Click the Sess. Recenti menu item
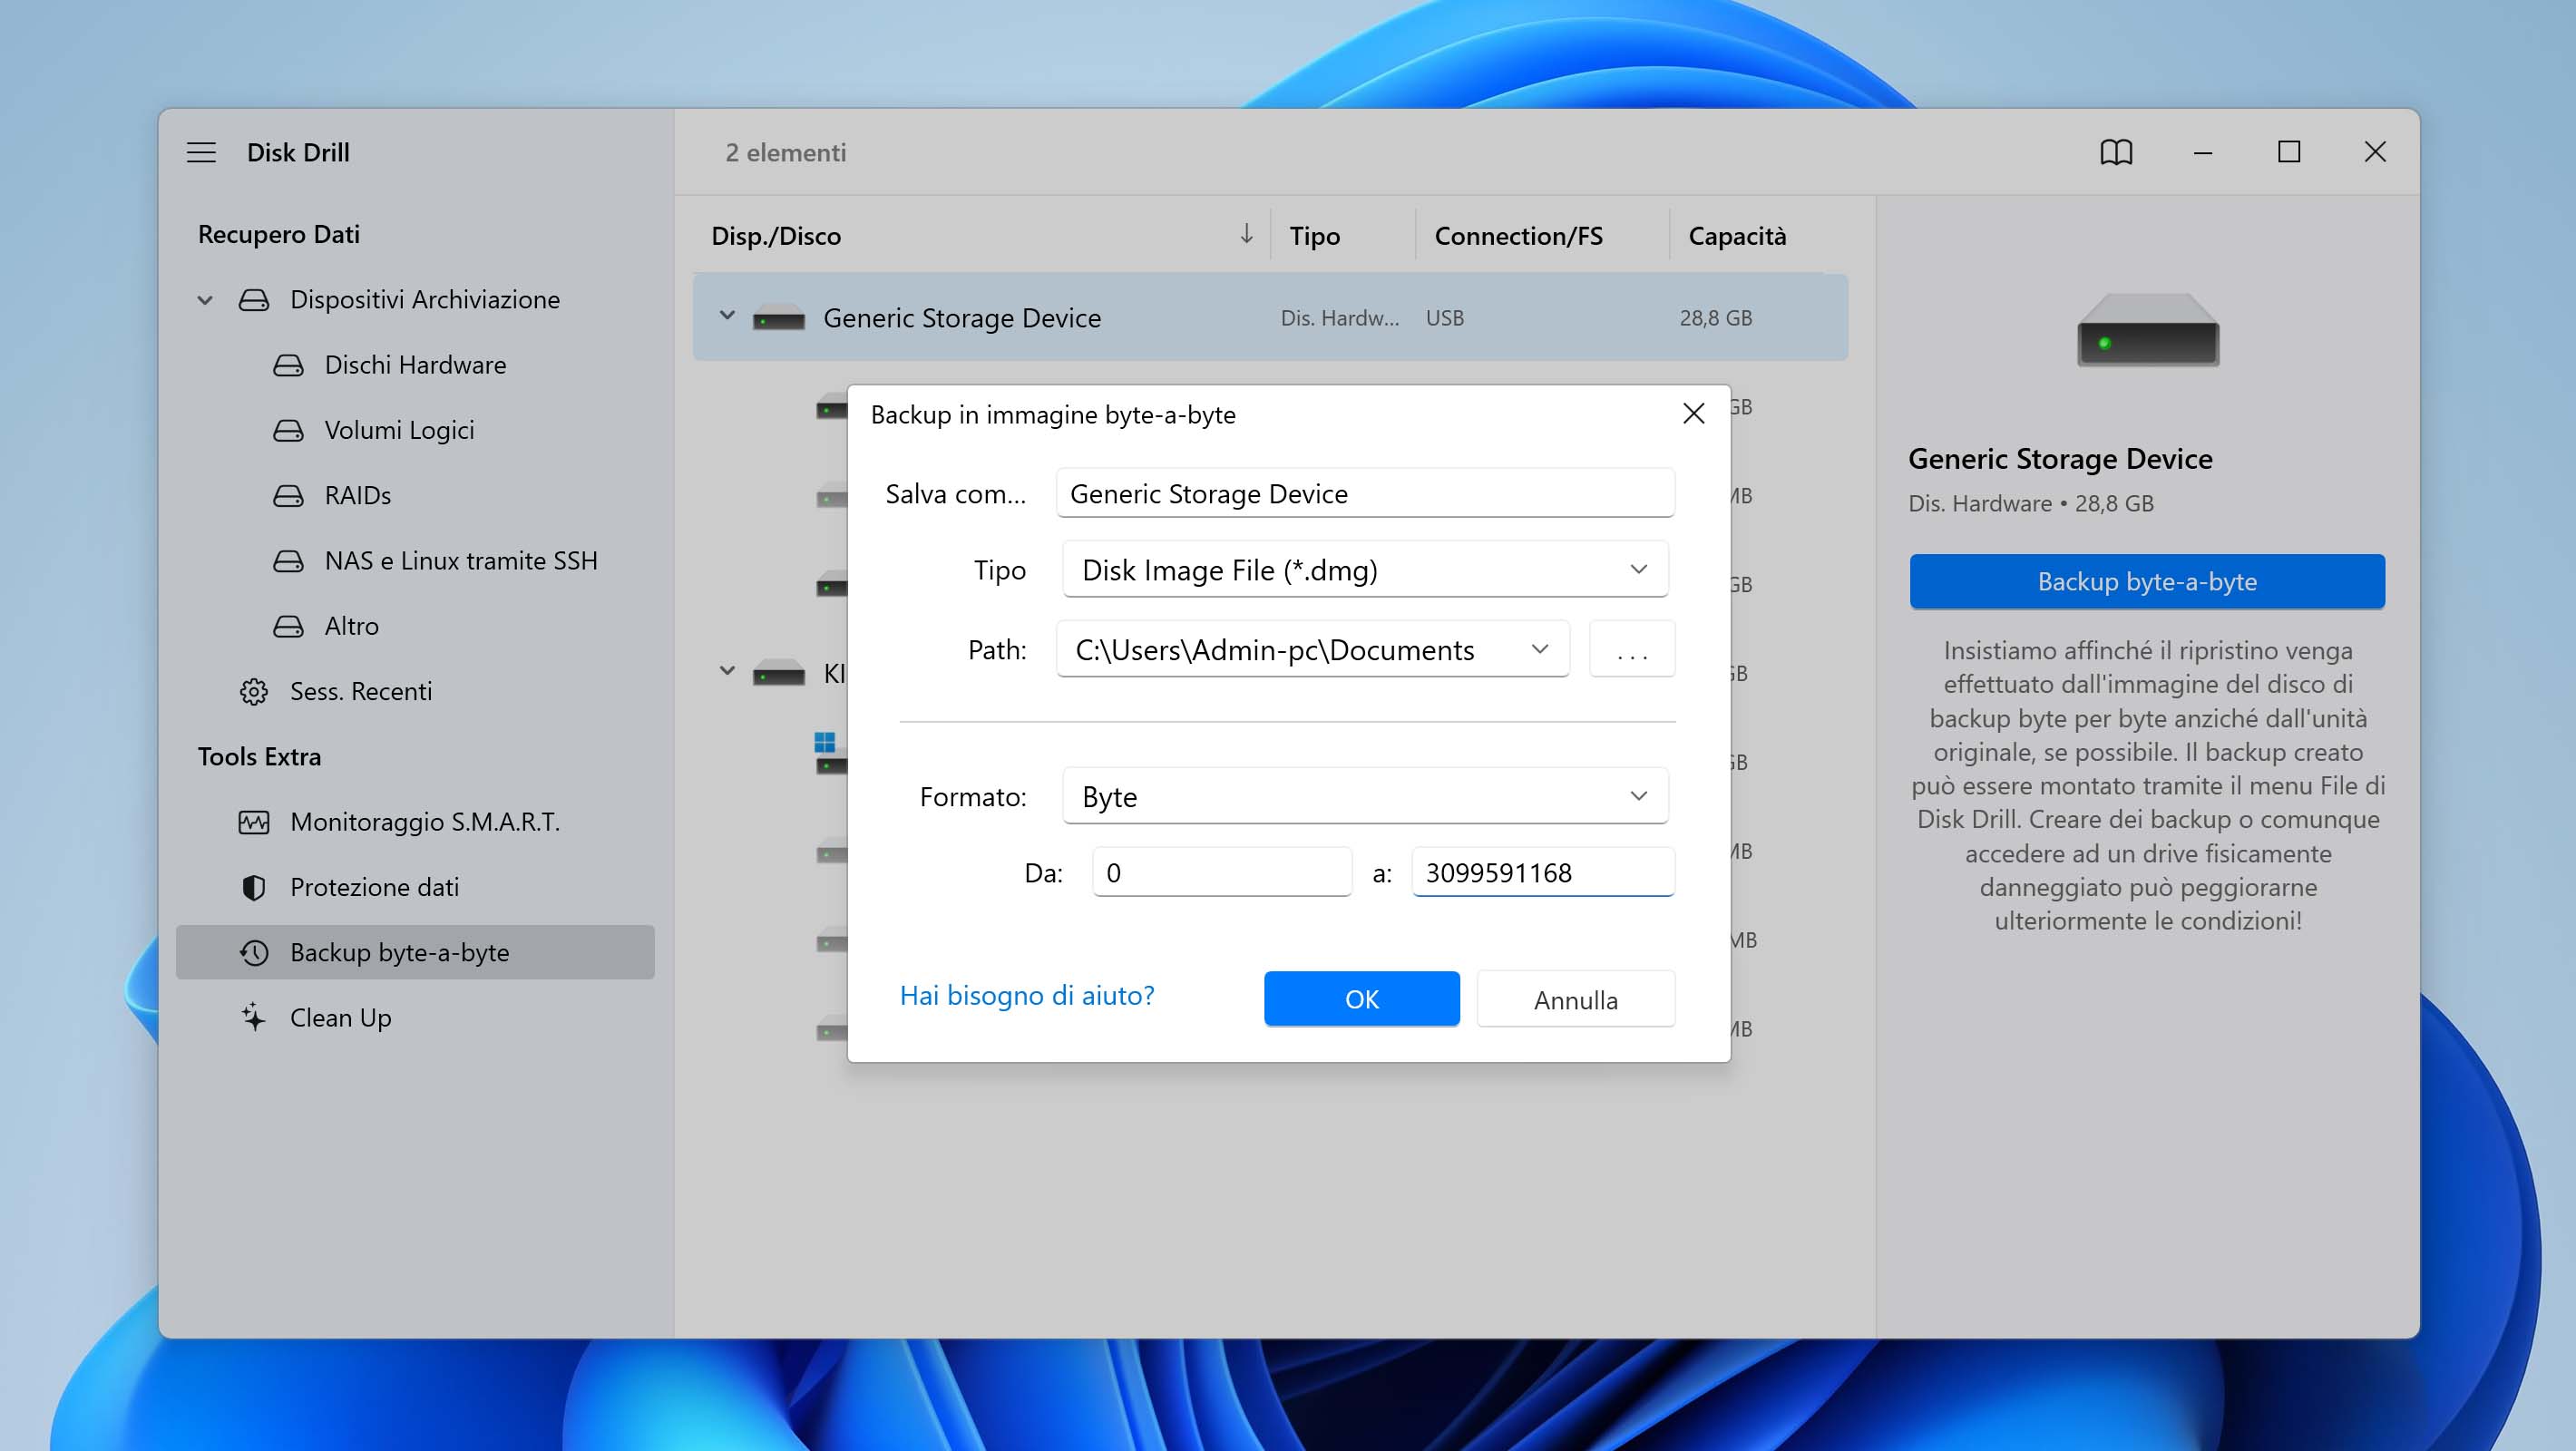Screen dimensions: 2576x1451 (361, 690)
